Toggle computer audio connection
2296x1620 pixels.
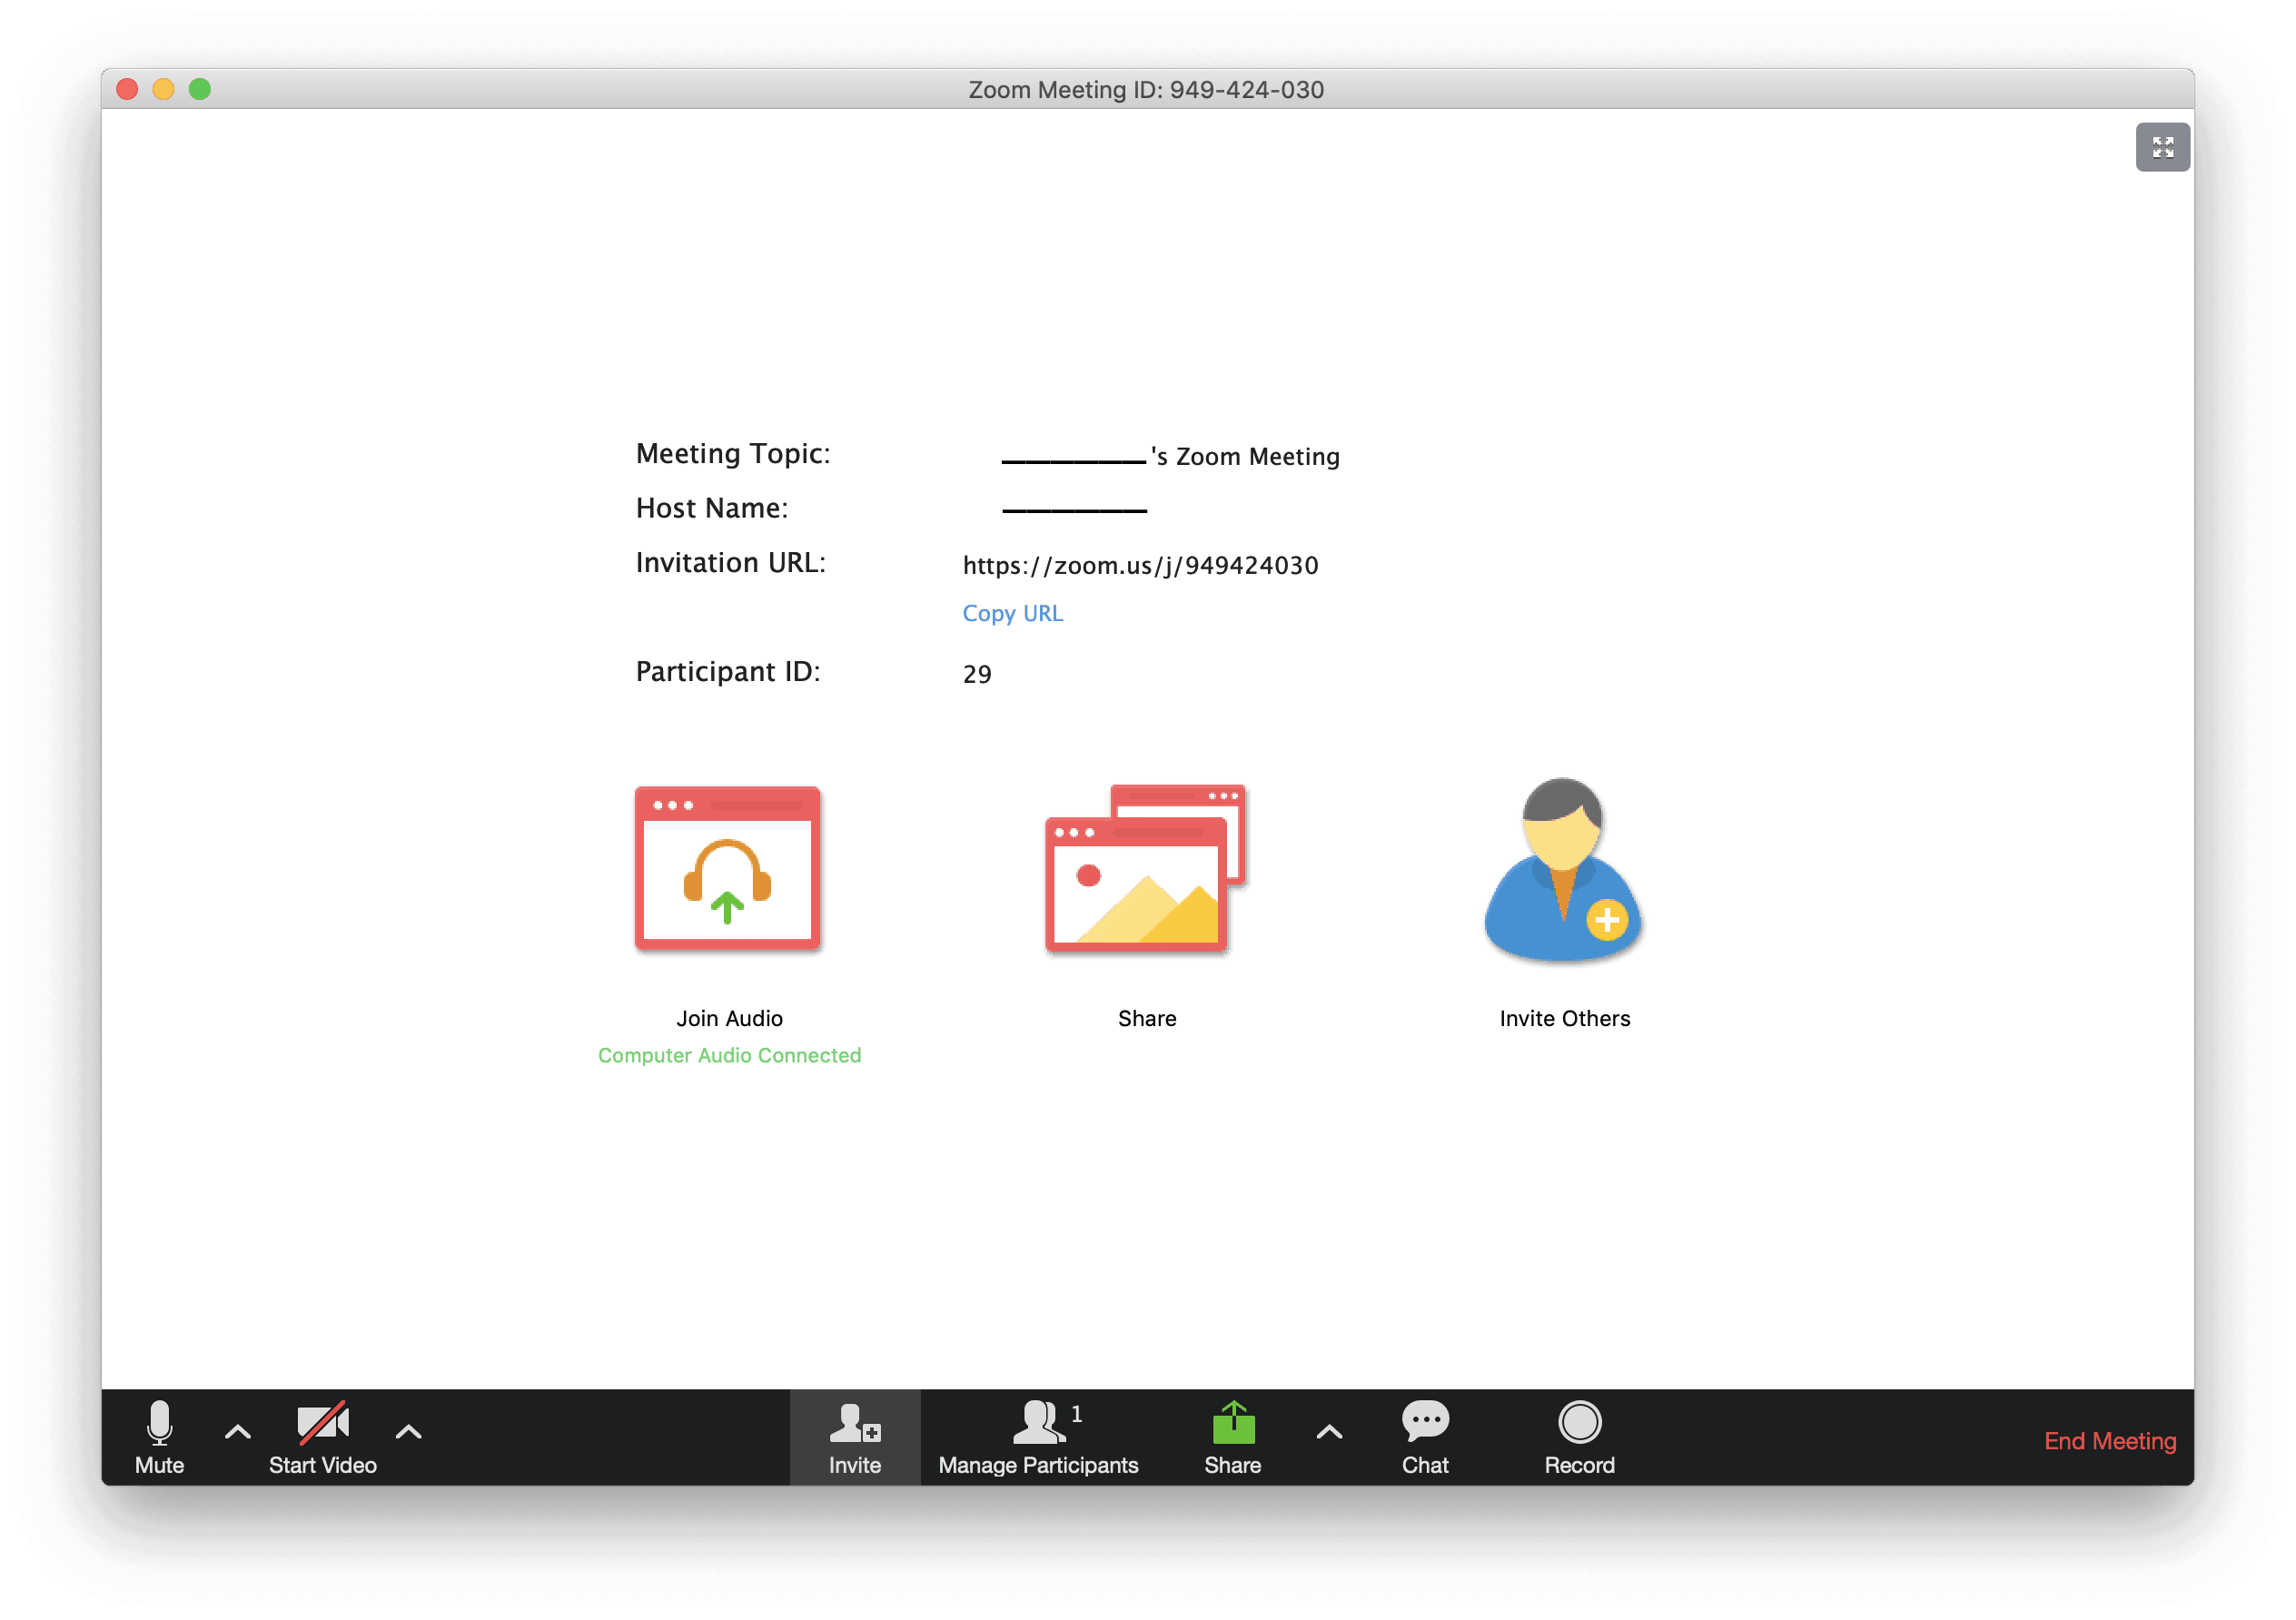pos(729,874)
